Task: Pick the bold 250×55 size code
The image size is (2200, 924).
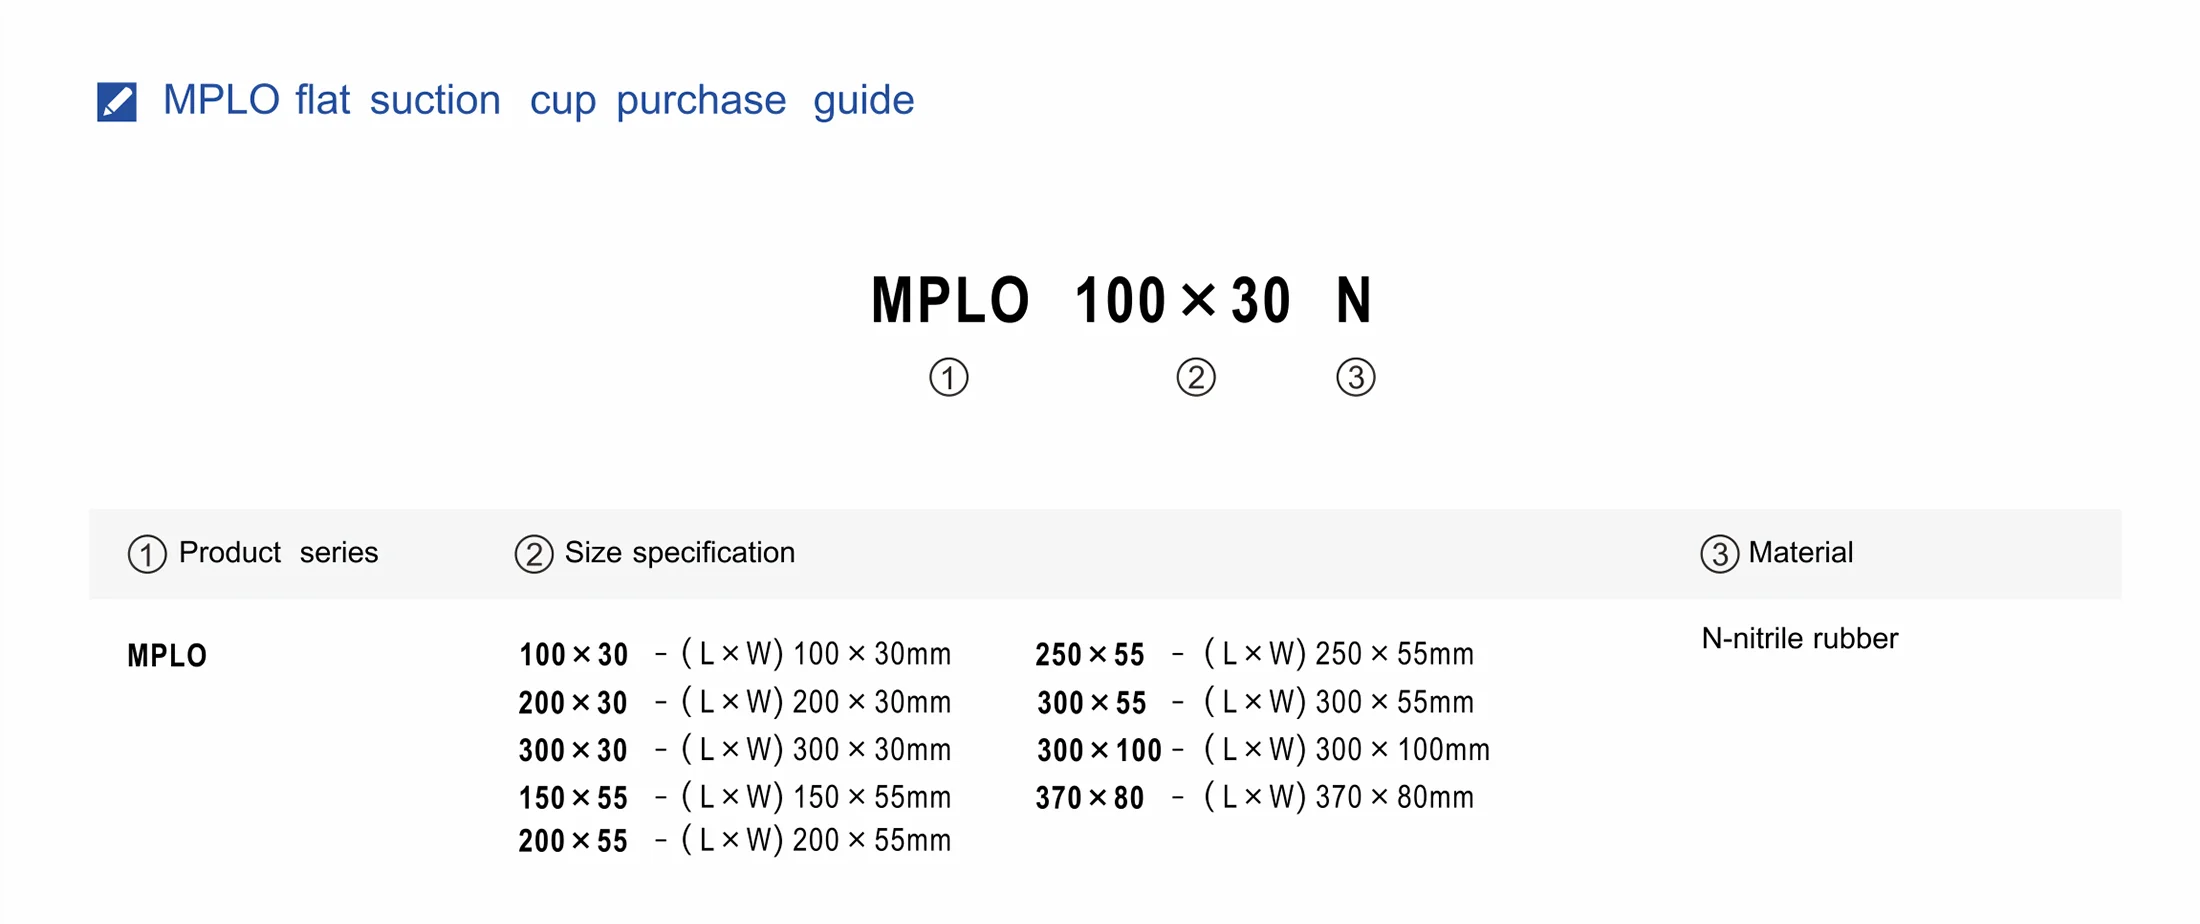Action: coord(1089,655)
